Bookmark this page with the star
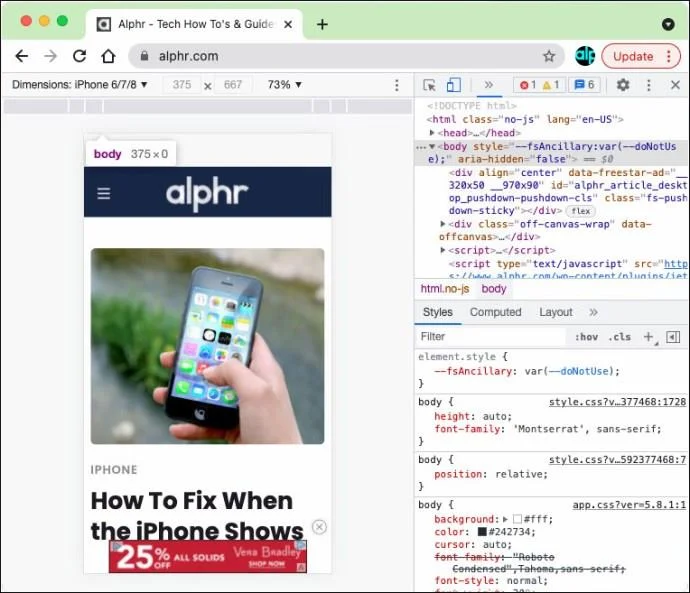690x593 pixels. [x=549, y=56]
